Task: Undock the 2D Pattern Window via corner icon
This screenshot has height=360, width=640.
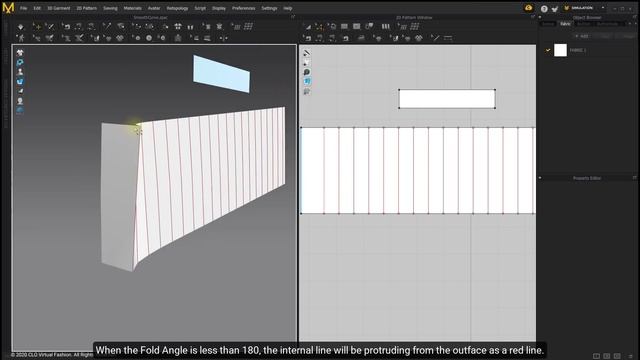Action: click(533, 17)
